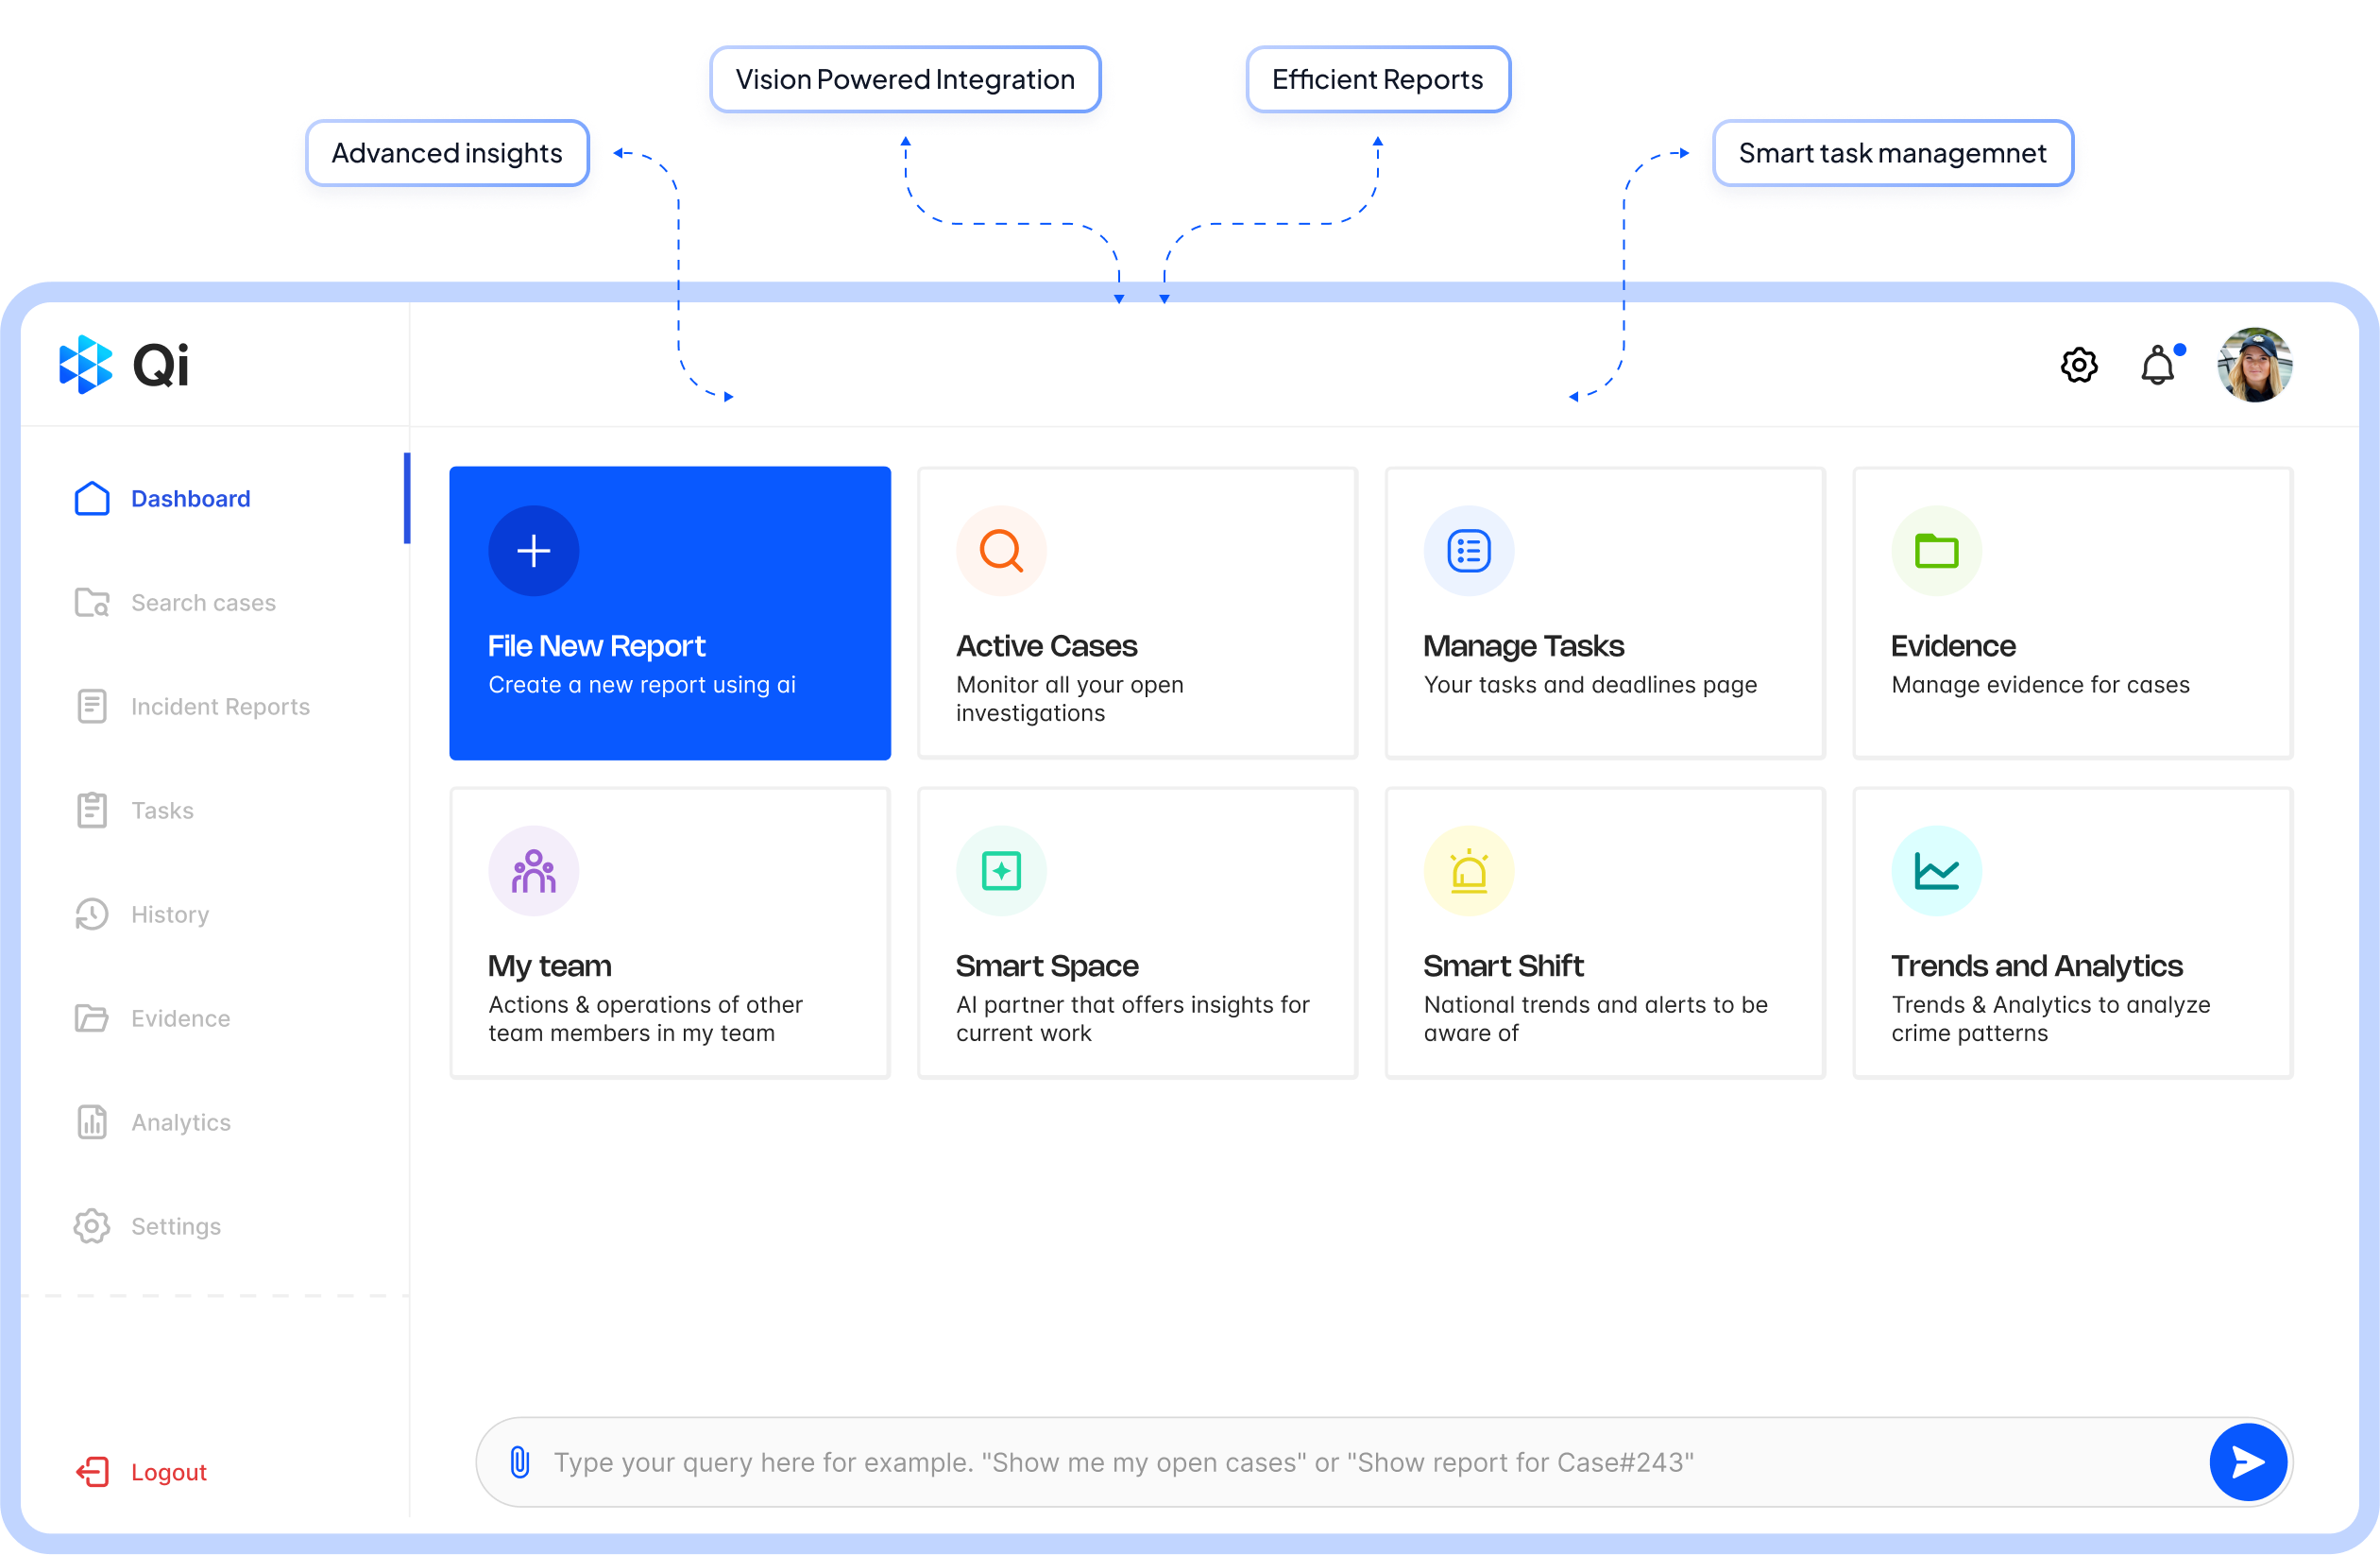Open the Trends and Analytics card
The image size is (2380, 1555).
2071,933
